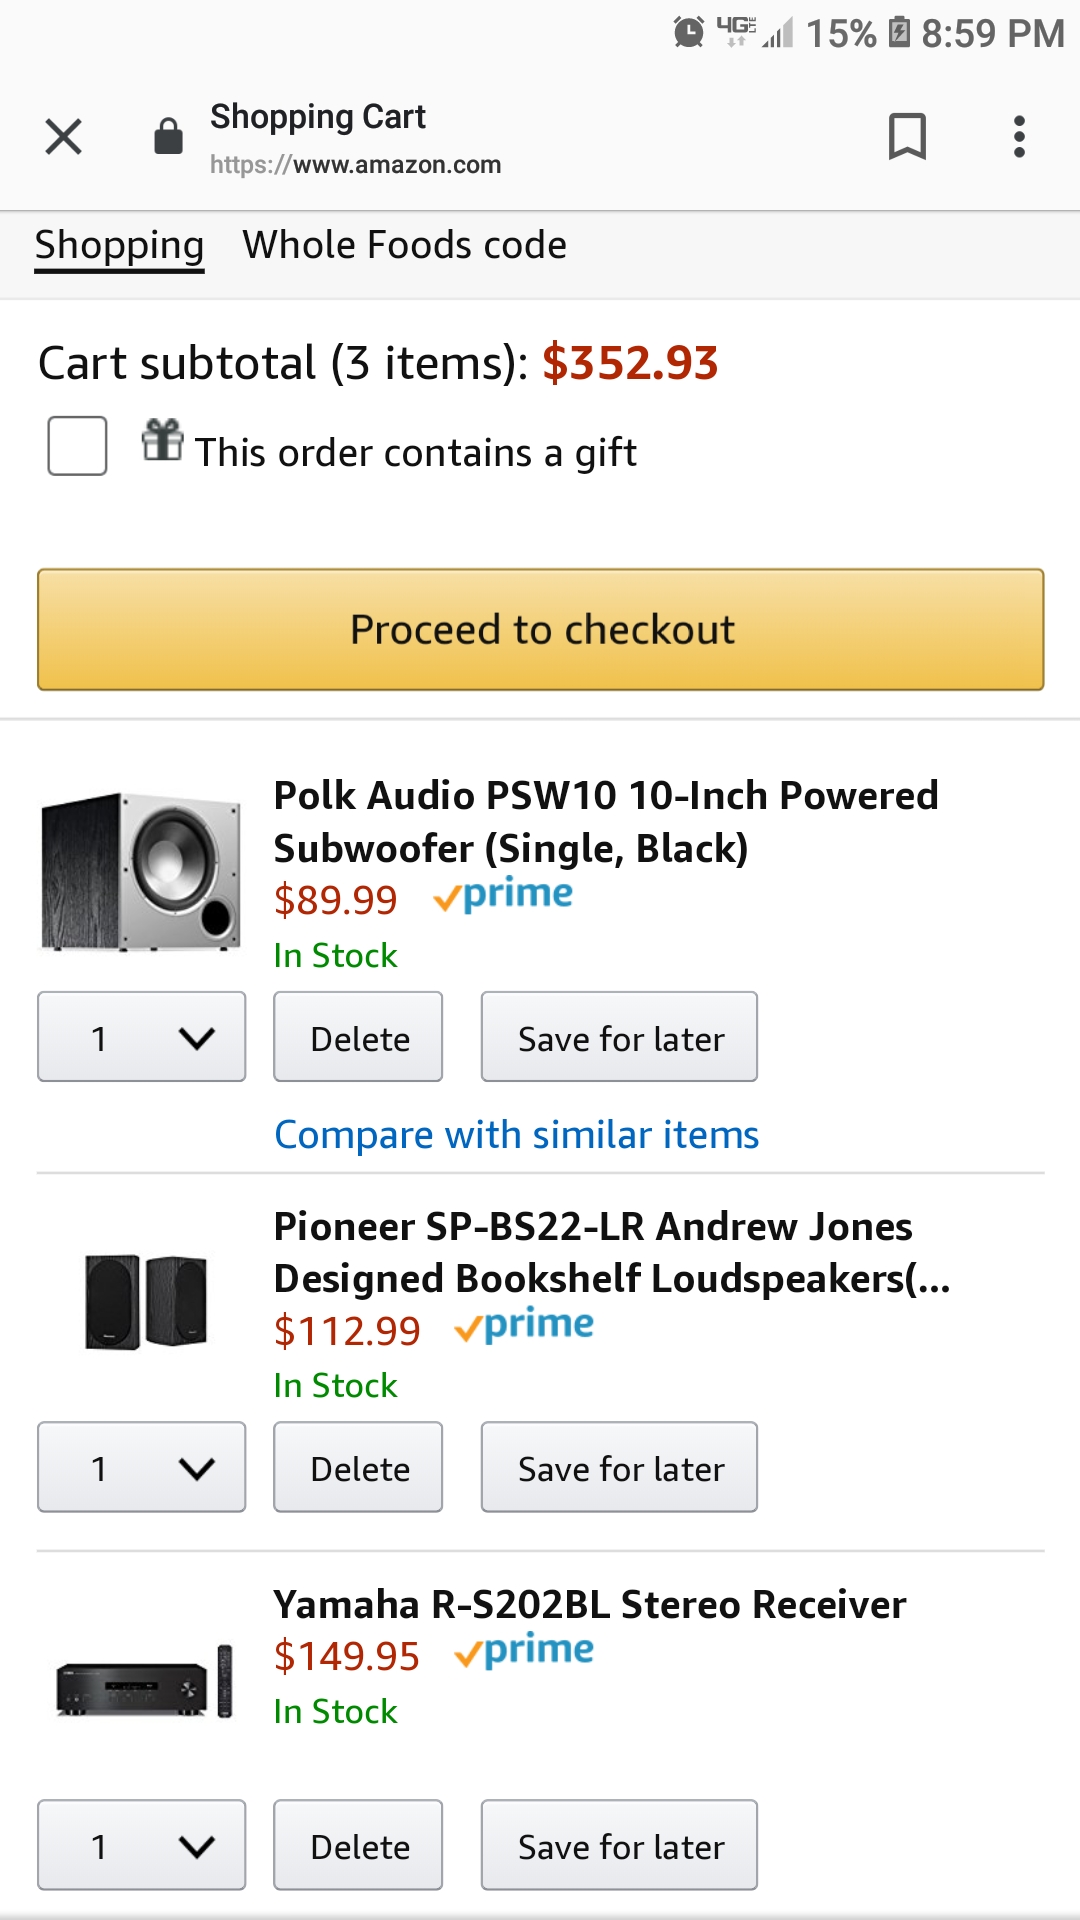Close the Shopping Cart browser tab
This screenshot has width=1080, height=1920.
(63, 137)
